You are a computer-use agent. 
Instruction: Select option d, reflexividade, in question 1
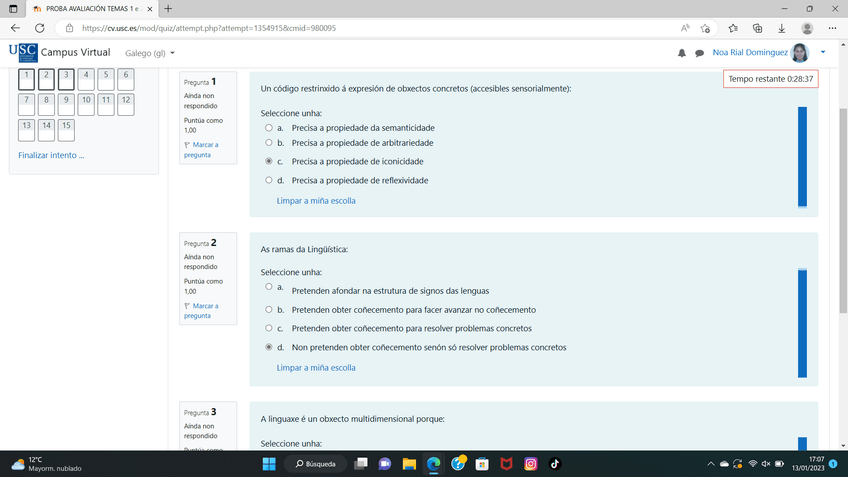click(269, 180)
